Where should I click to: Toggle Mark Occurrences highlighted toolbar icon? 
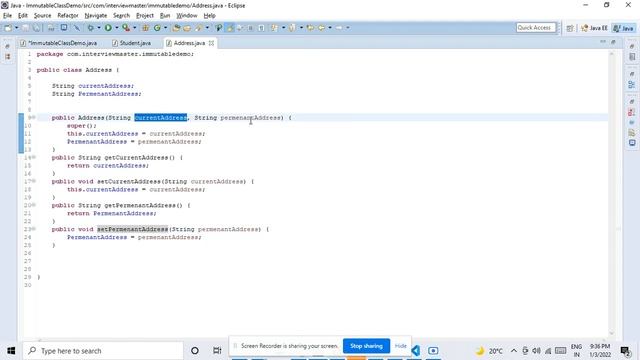coord(230,28)
